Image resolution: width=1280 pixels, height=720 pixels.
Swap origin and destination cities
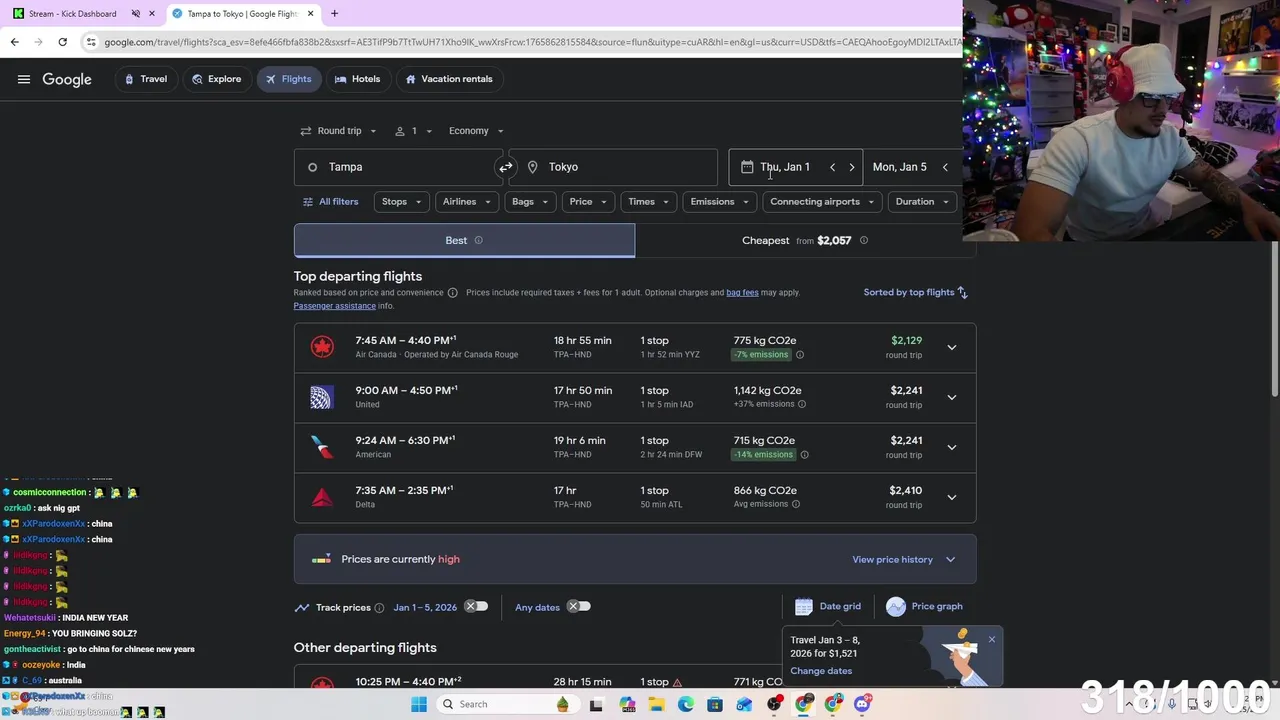coord(506,167)
